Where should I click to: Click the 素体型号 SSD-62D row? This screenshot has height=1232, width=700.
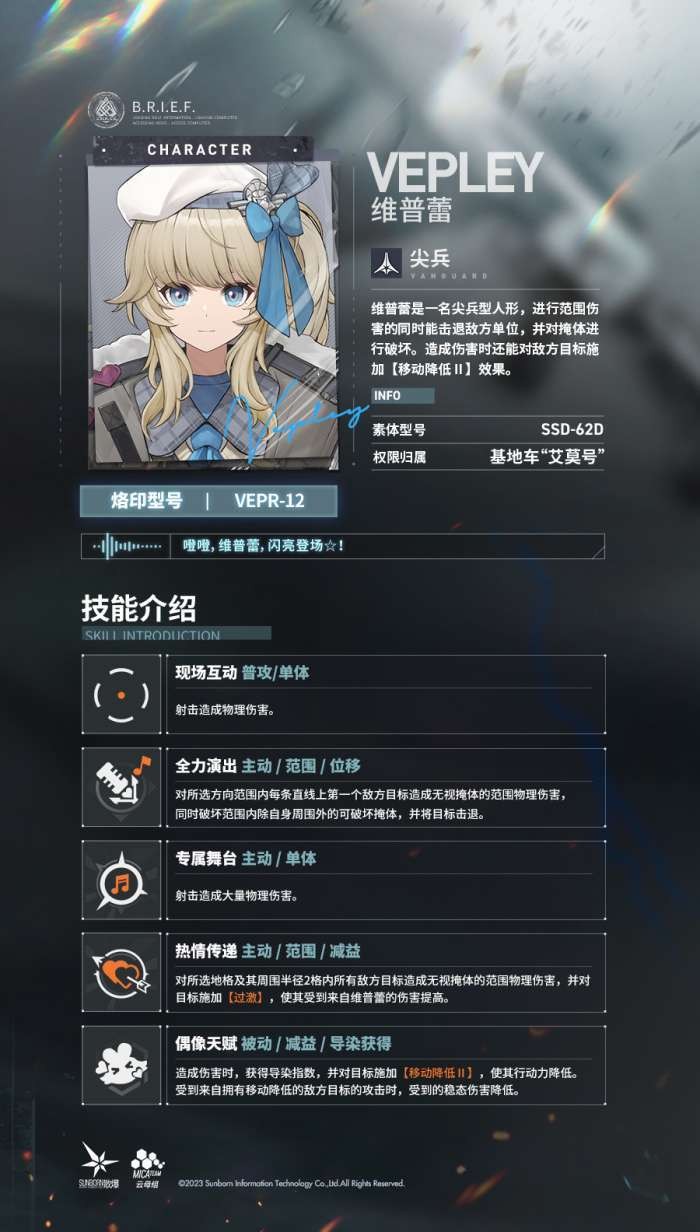487,430
